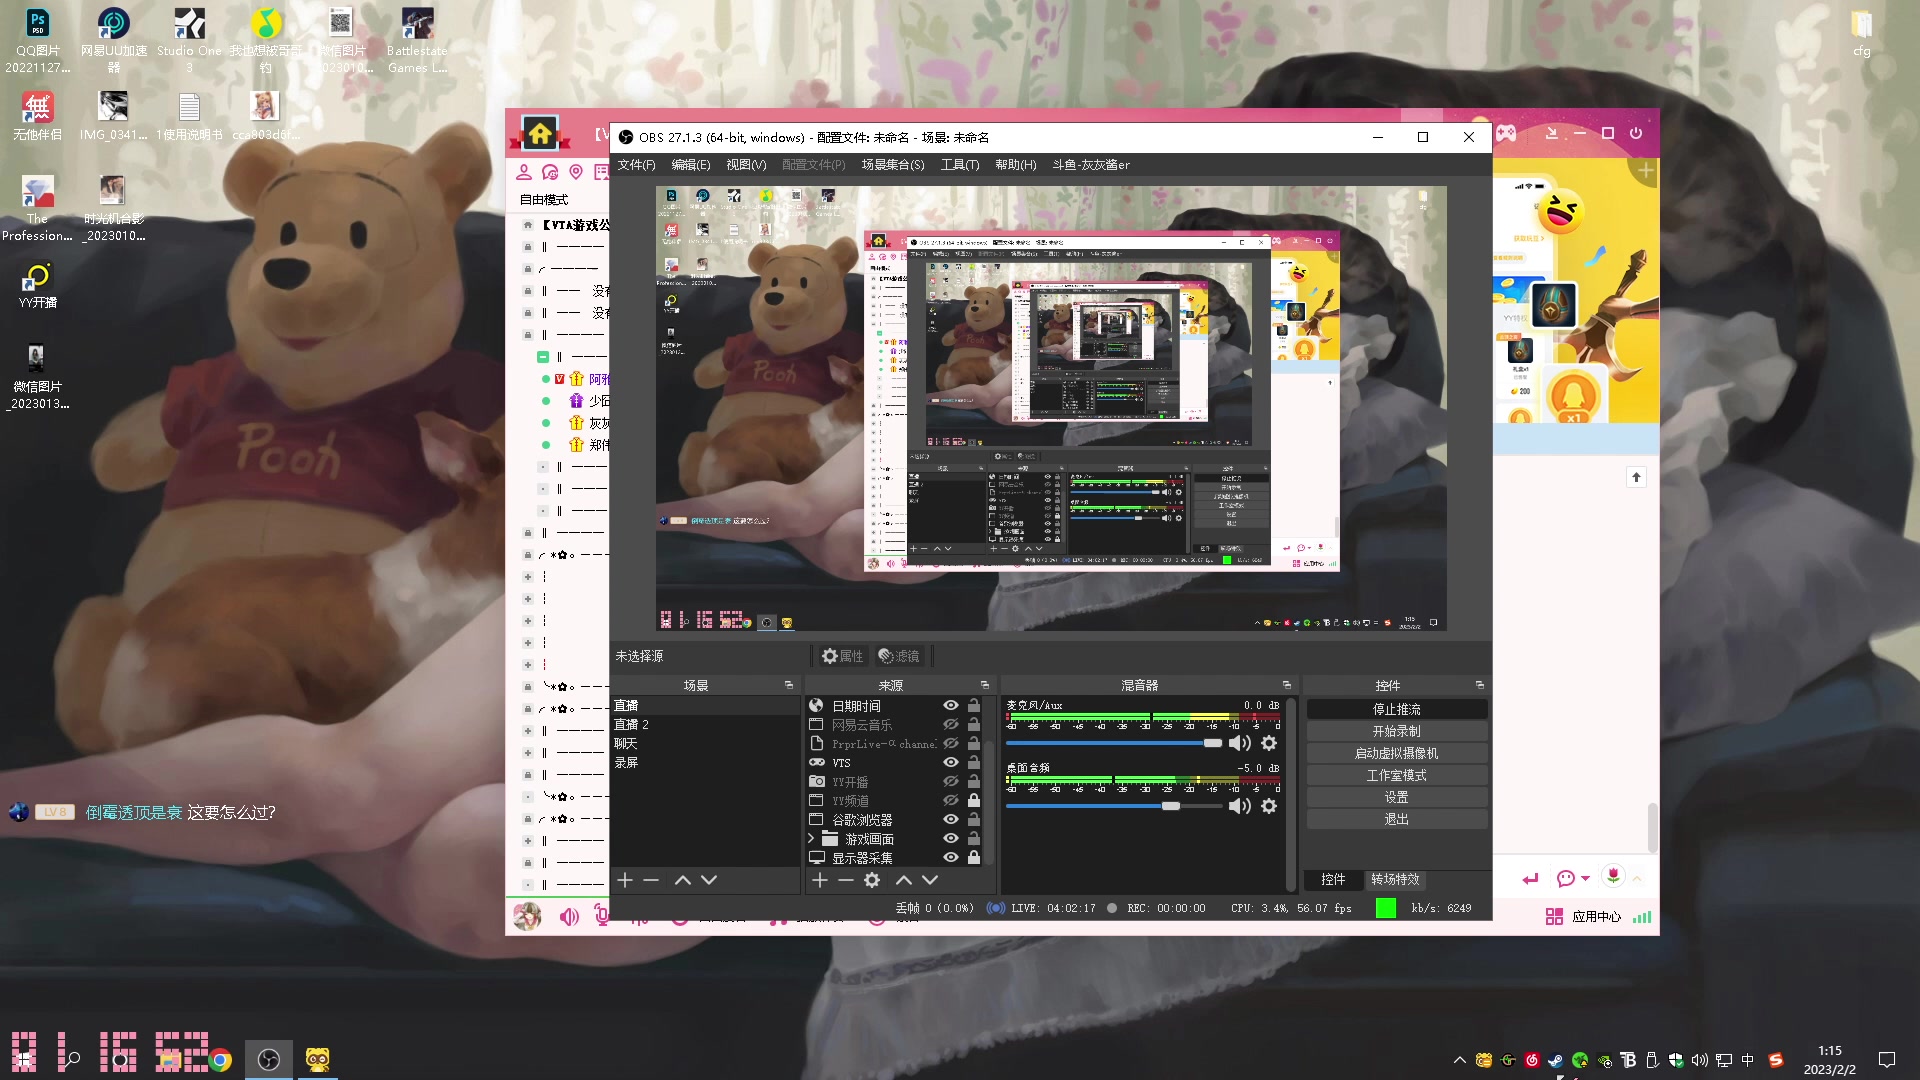This screenshot has width=1920, height=1080.
Task: Open settings gear for 麦克风/Aux
Action: click(1269, 743)
